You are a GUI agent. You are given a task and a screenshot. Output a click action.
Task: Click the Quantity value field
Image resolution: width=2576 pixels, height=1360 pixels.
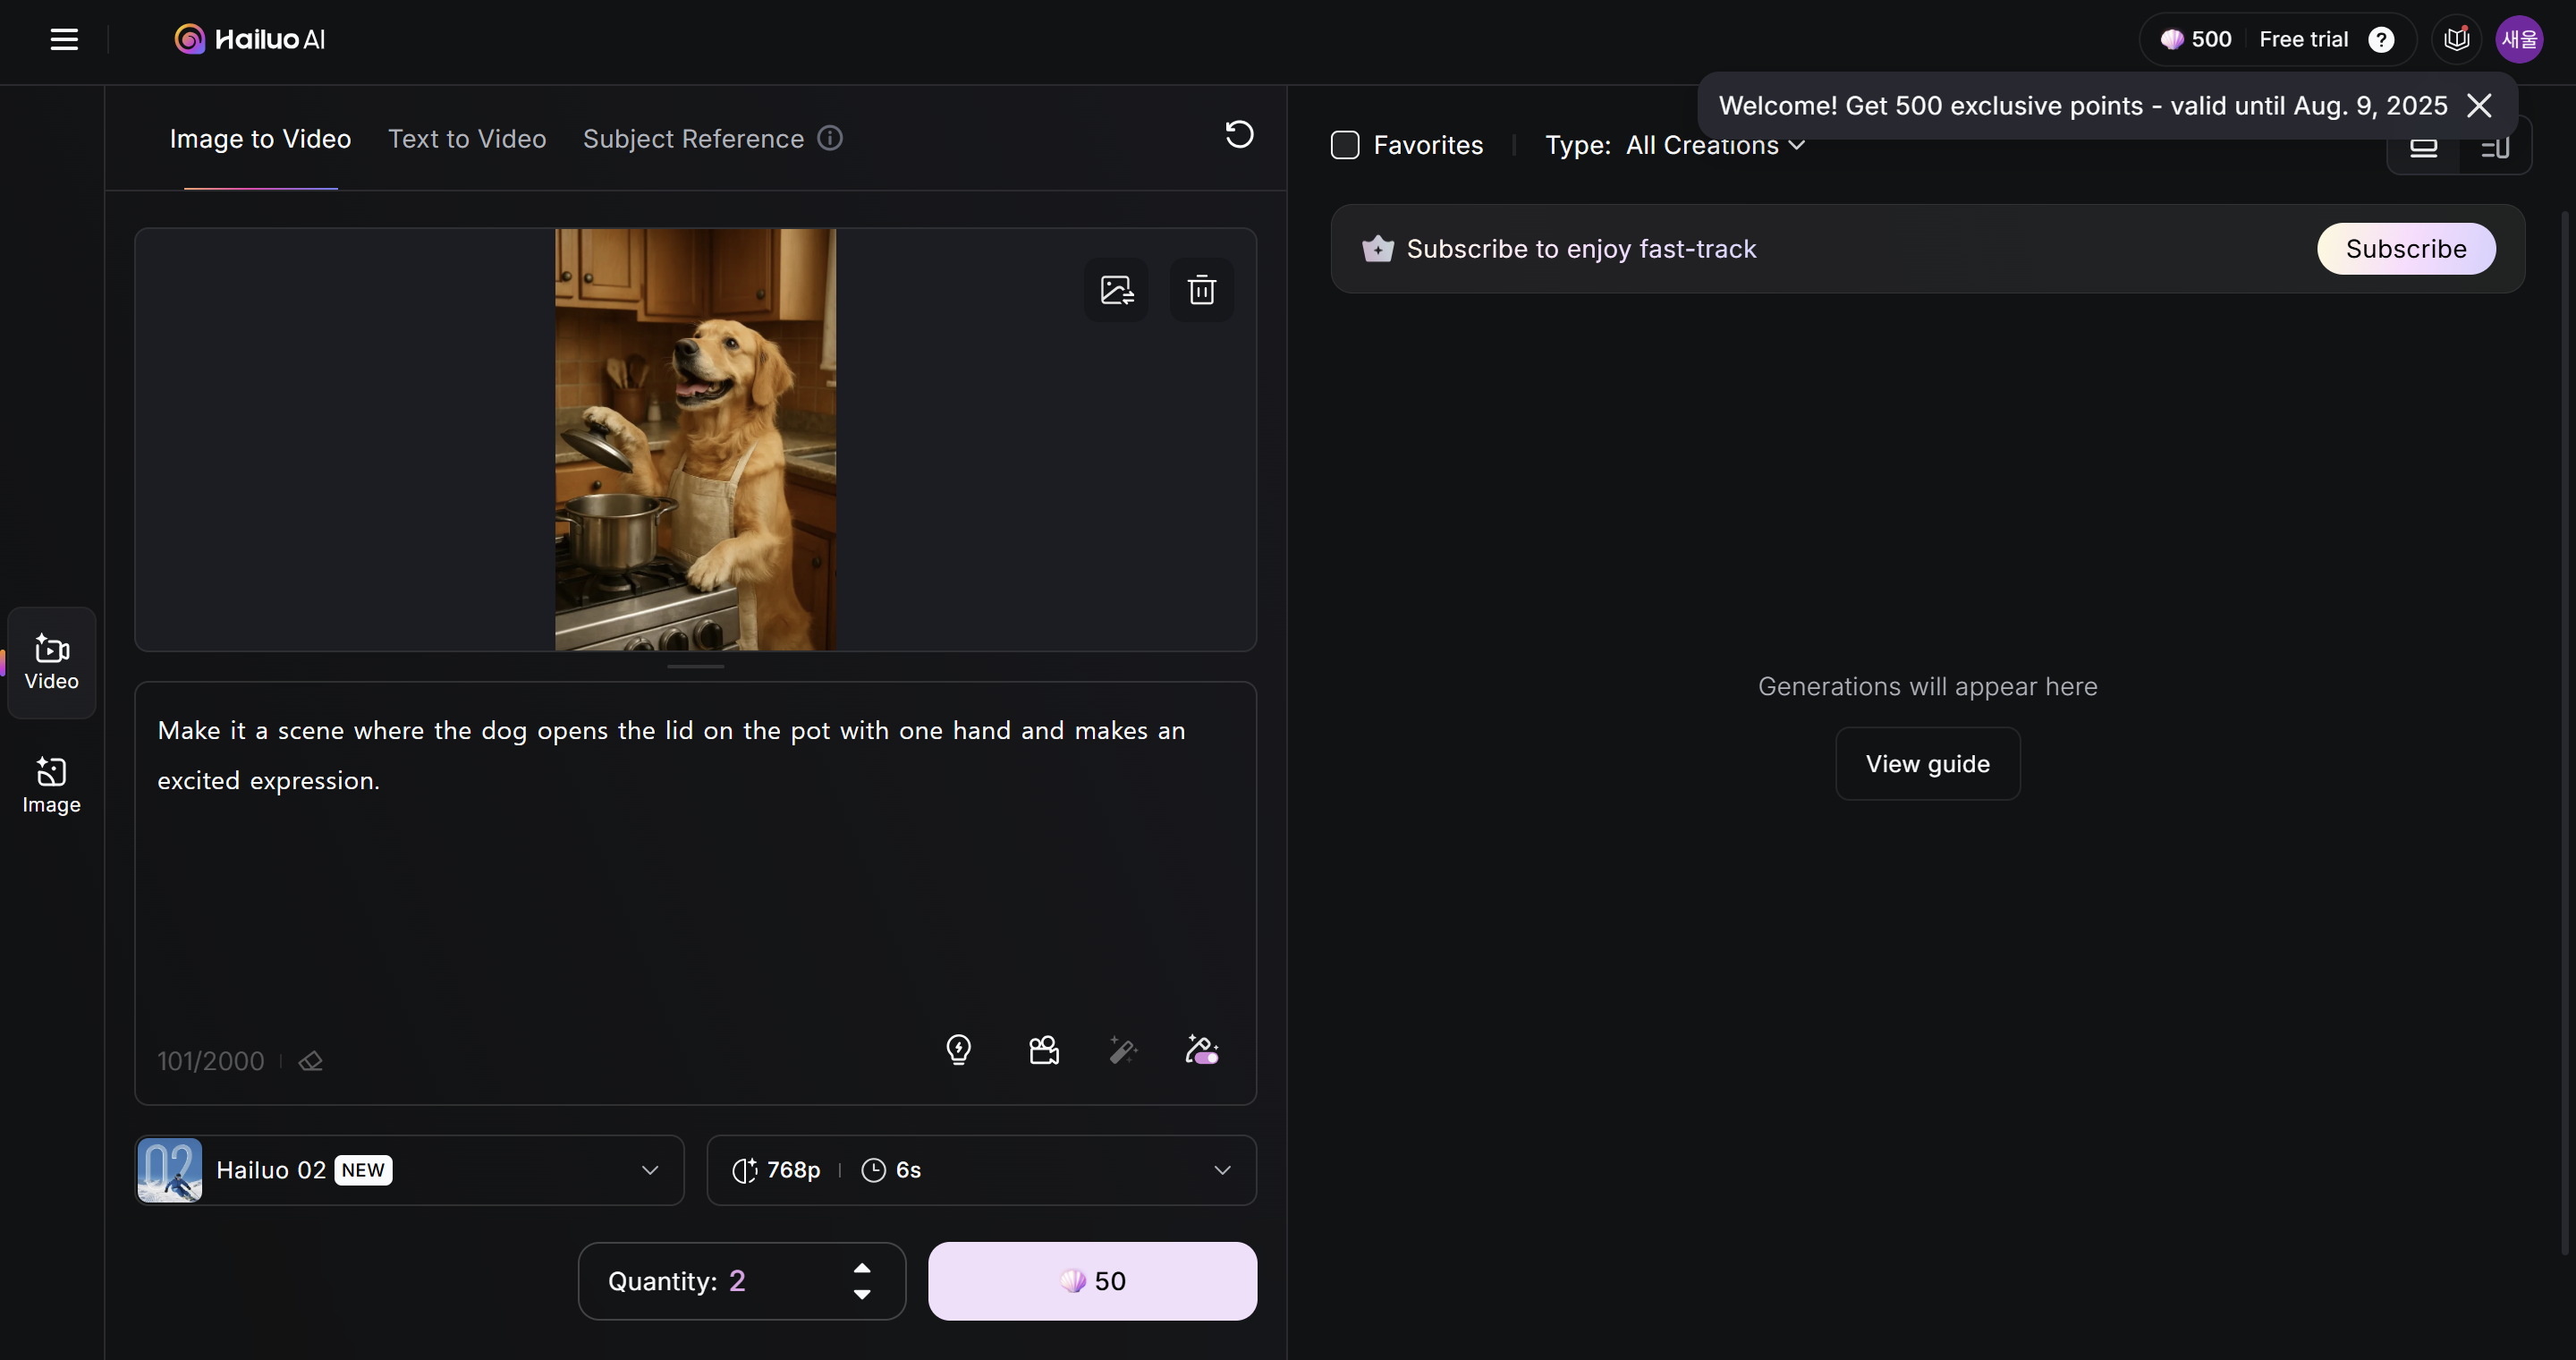tap(741, 1281)
